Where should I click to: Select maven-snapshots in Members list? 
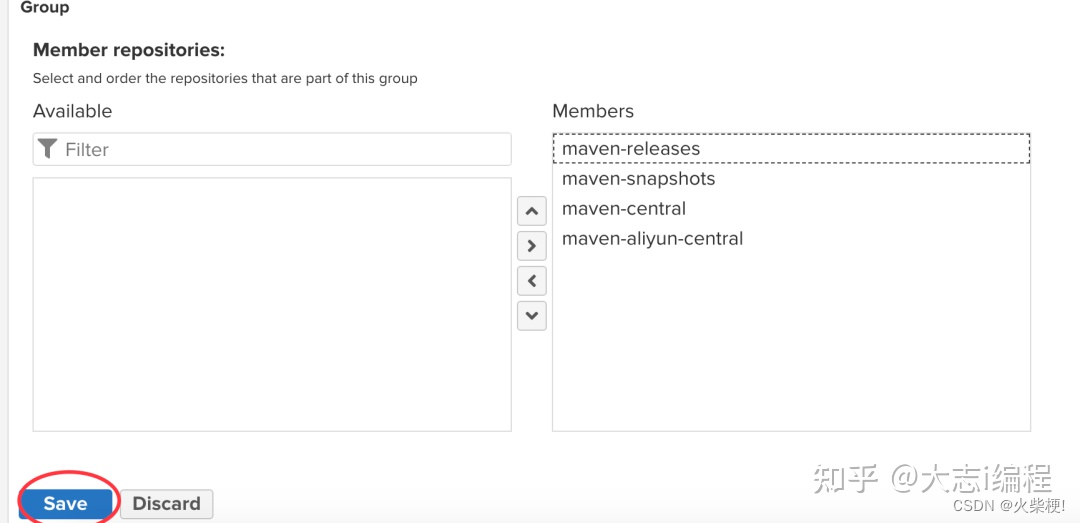pos(791,178)
